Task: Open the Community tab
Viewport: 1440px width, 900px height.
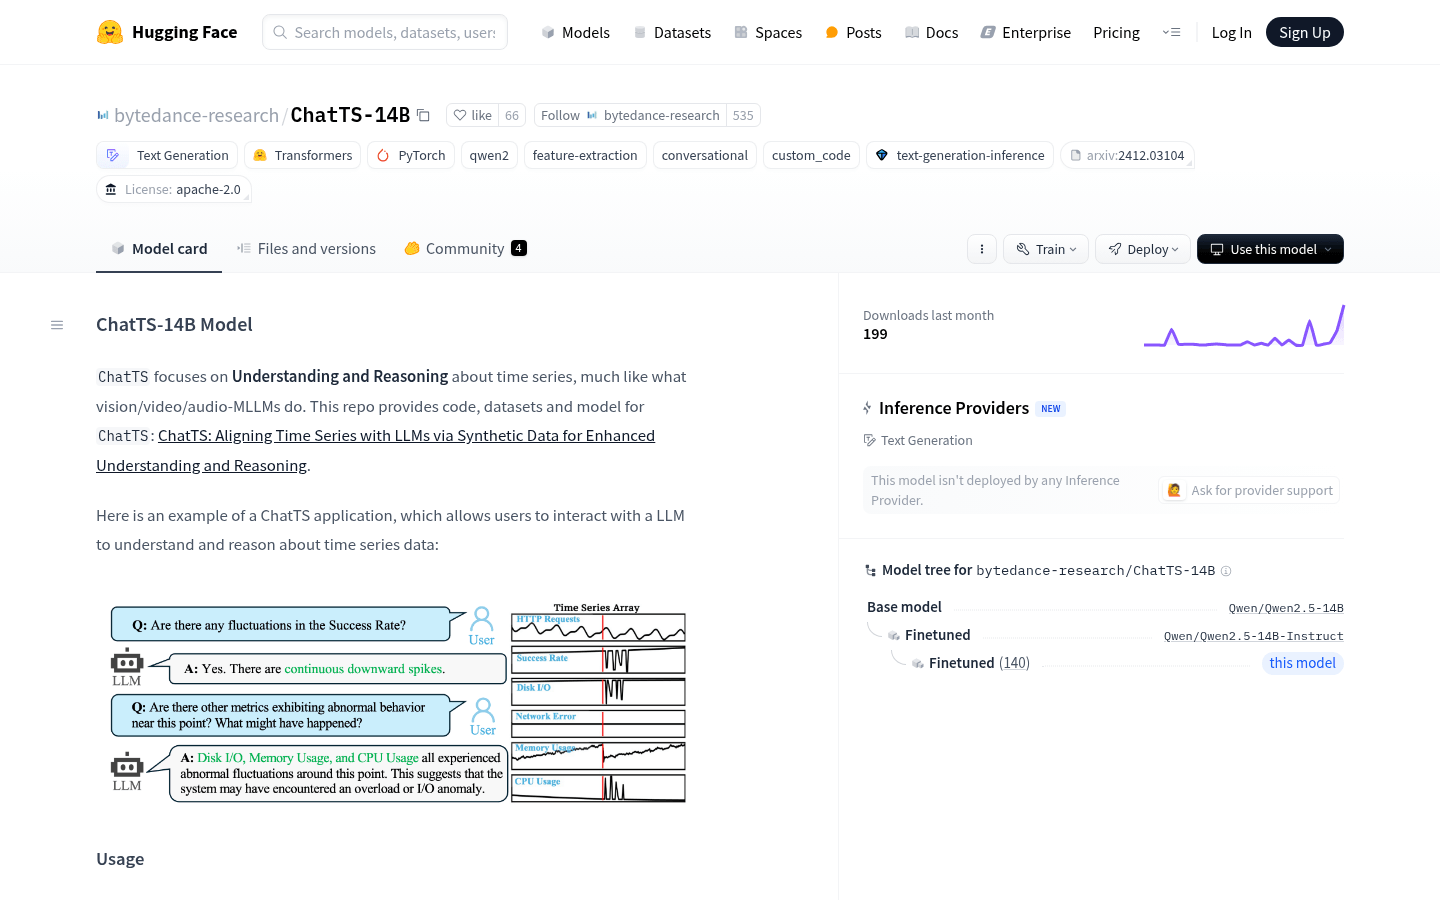Action: pyautogui.click(x=465, y=249)
